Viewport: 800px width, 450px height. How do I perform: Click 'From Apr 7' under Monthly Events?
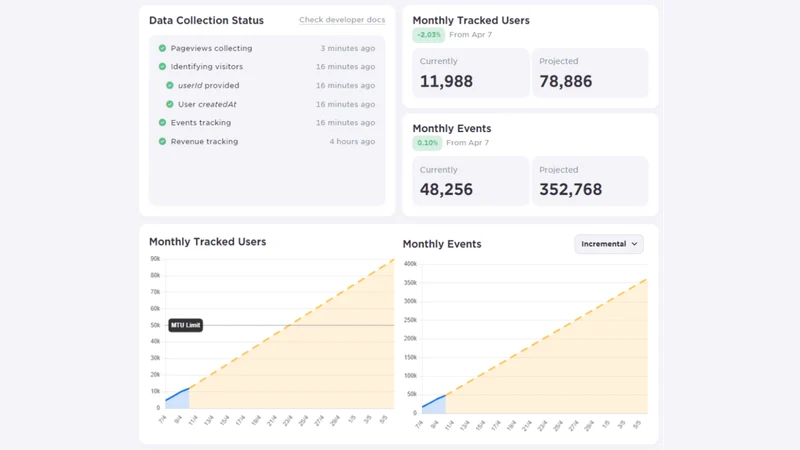[467, 143]
